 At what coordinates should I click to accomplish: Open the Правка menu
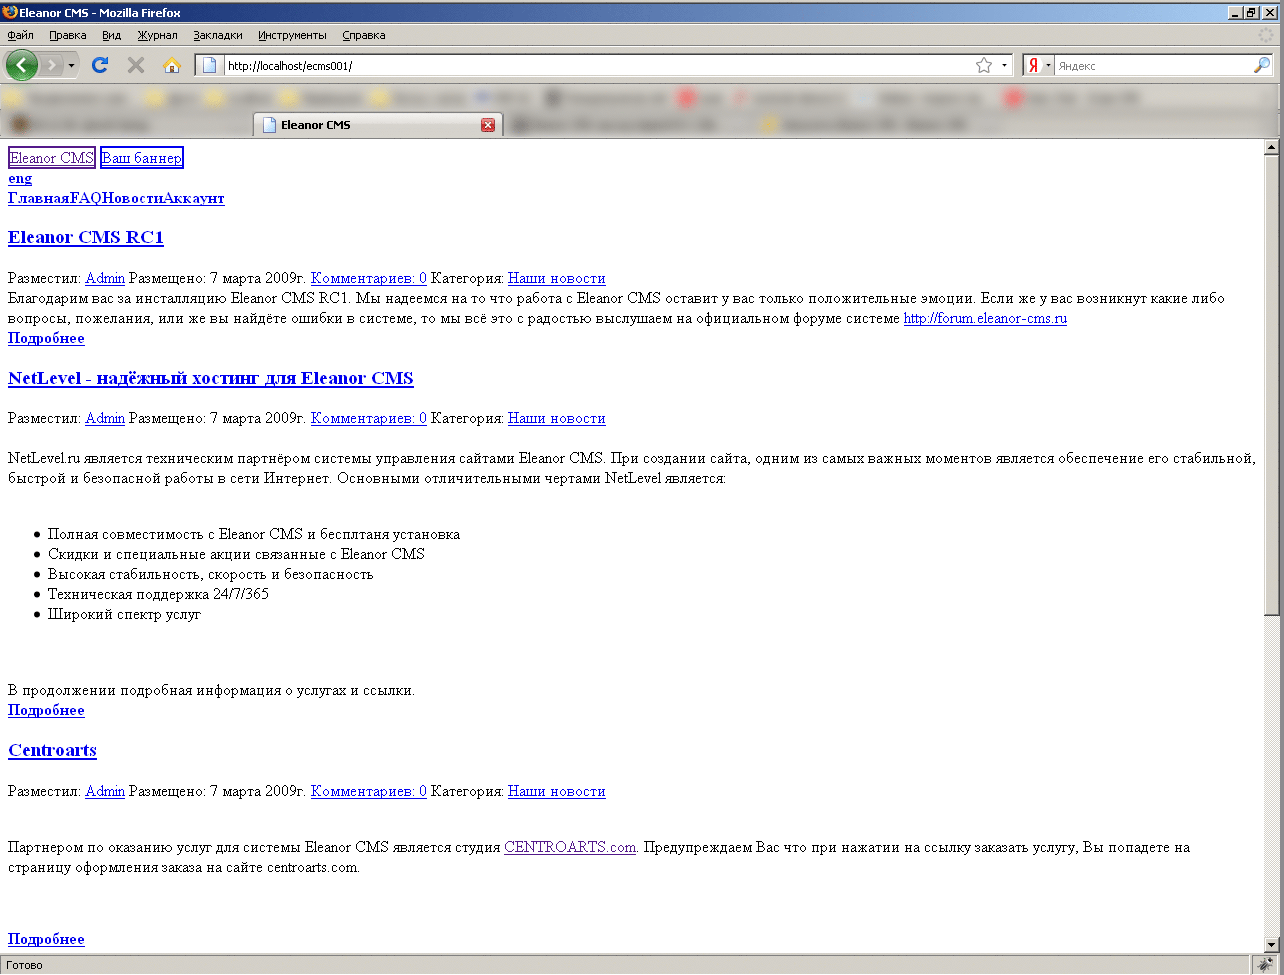click(67, 35)
